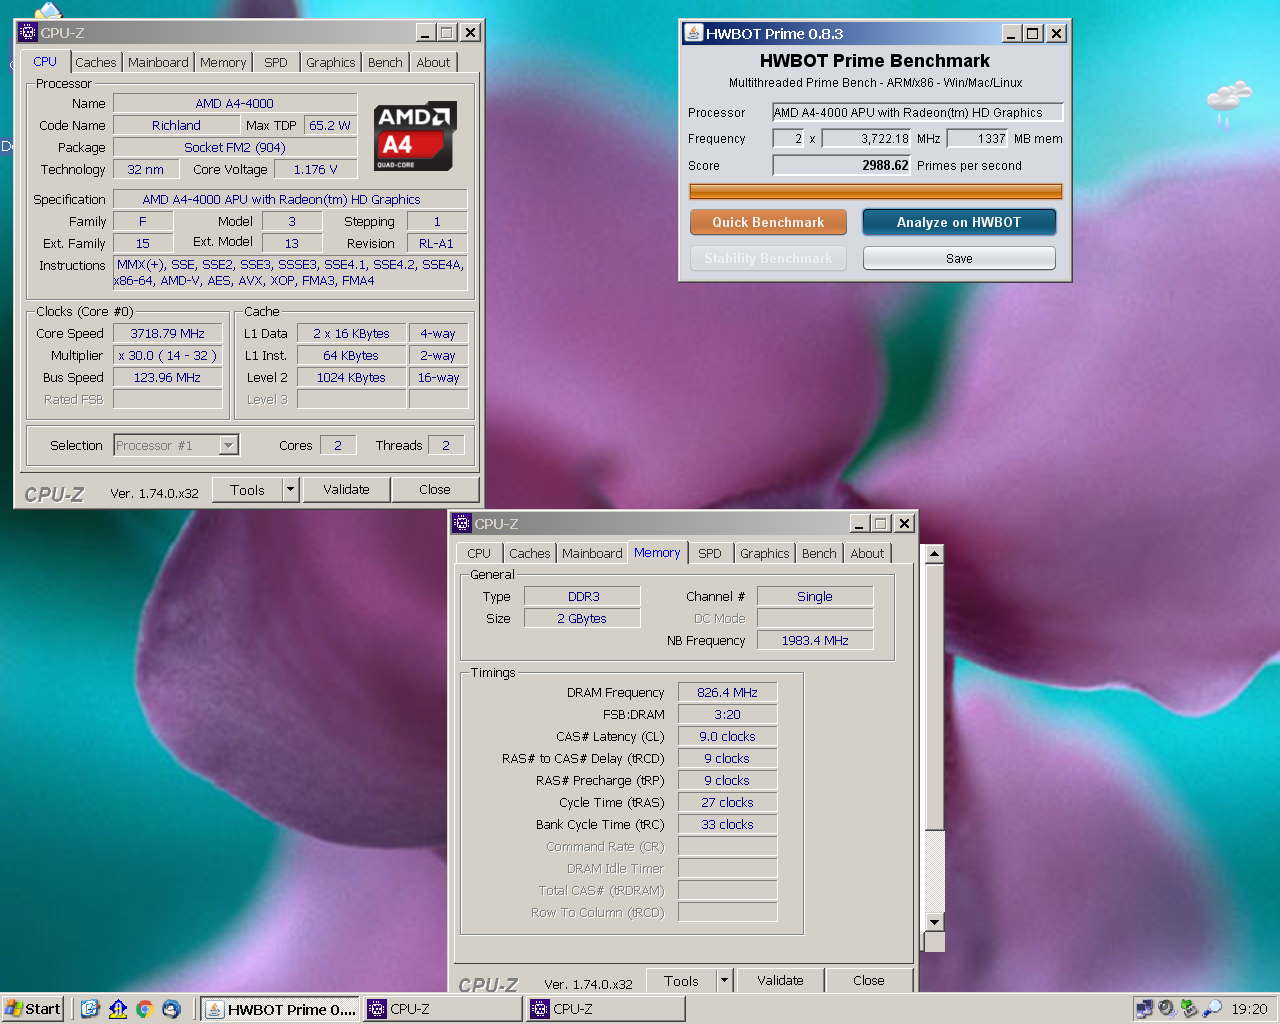This screenshot has height=1024, width=1280.
Task: Click title bar chip icon of CPU-Z Memory window
Action: tap(462, 523)
